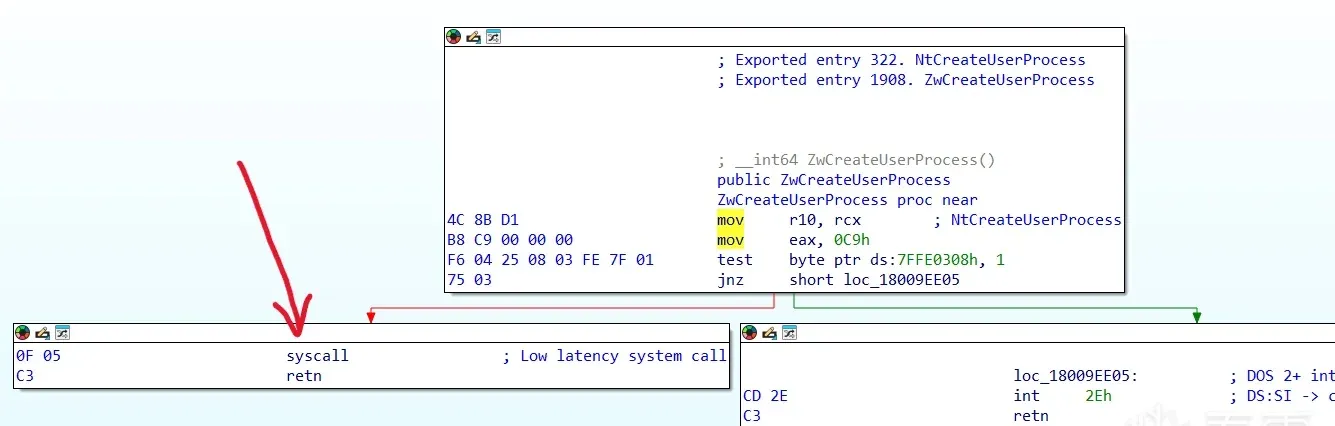Image resolution: width=1335 pixels, height=426 pixels.
Task: Click the r10, rcx operands
Action: tap(825, 220)
